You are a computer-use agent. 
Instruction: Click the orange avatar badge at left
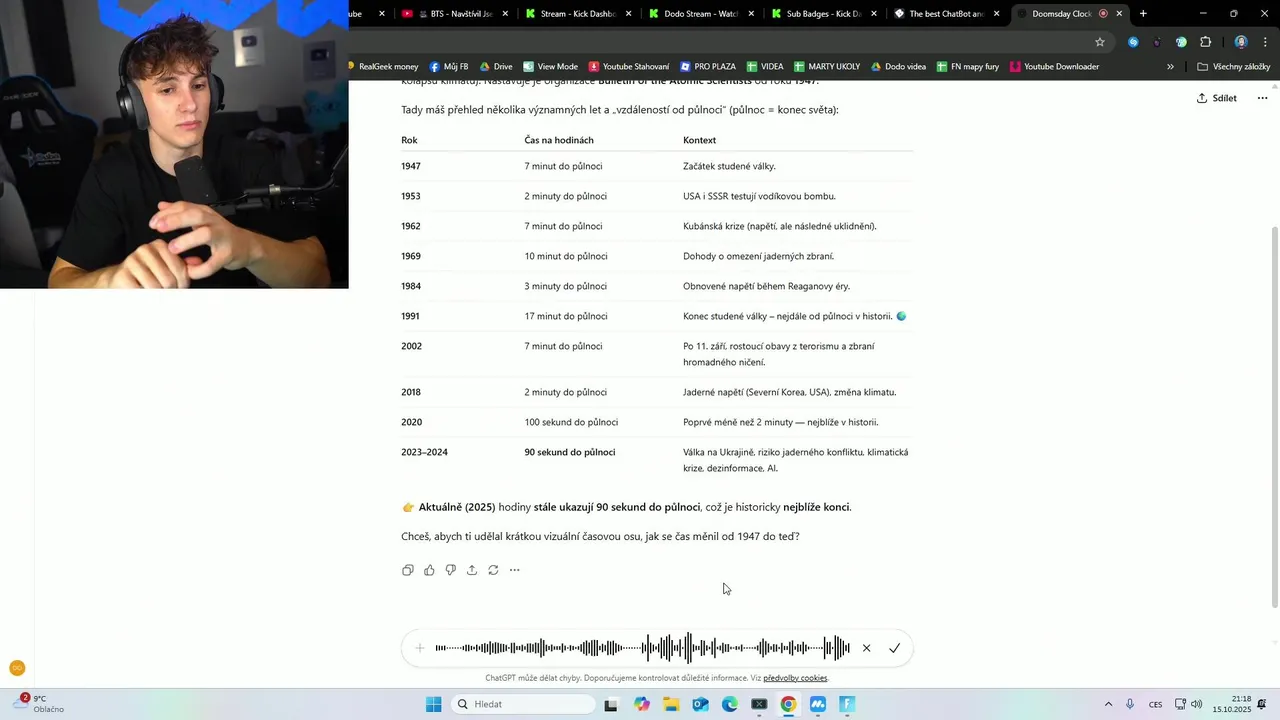click(17, 668)
